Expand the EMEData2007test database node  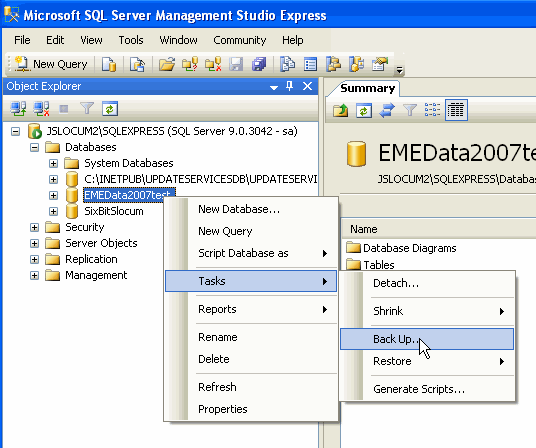(x=53, y=195)
